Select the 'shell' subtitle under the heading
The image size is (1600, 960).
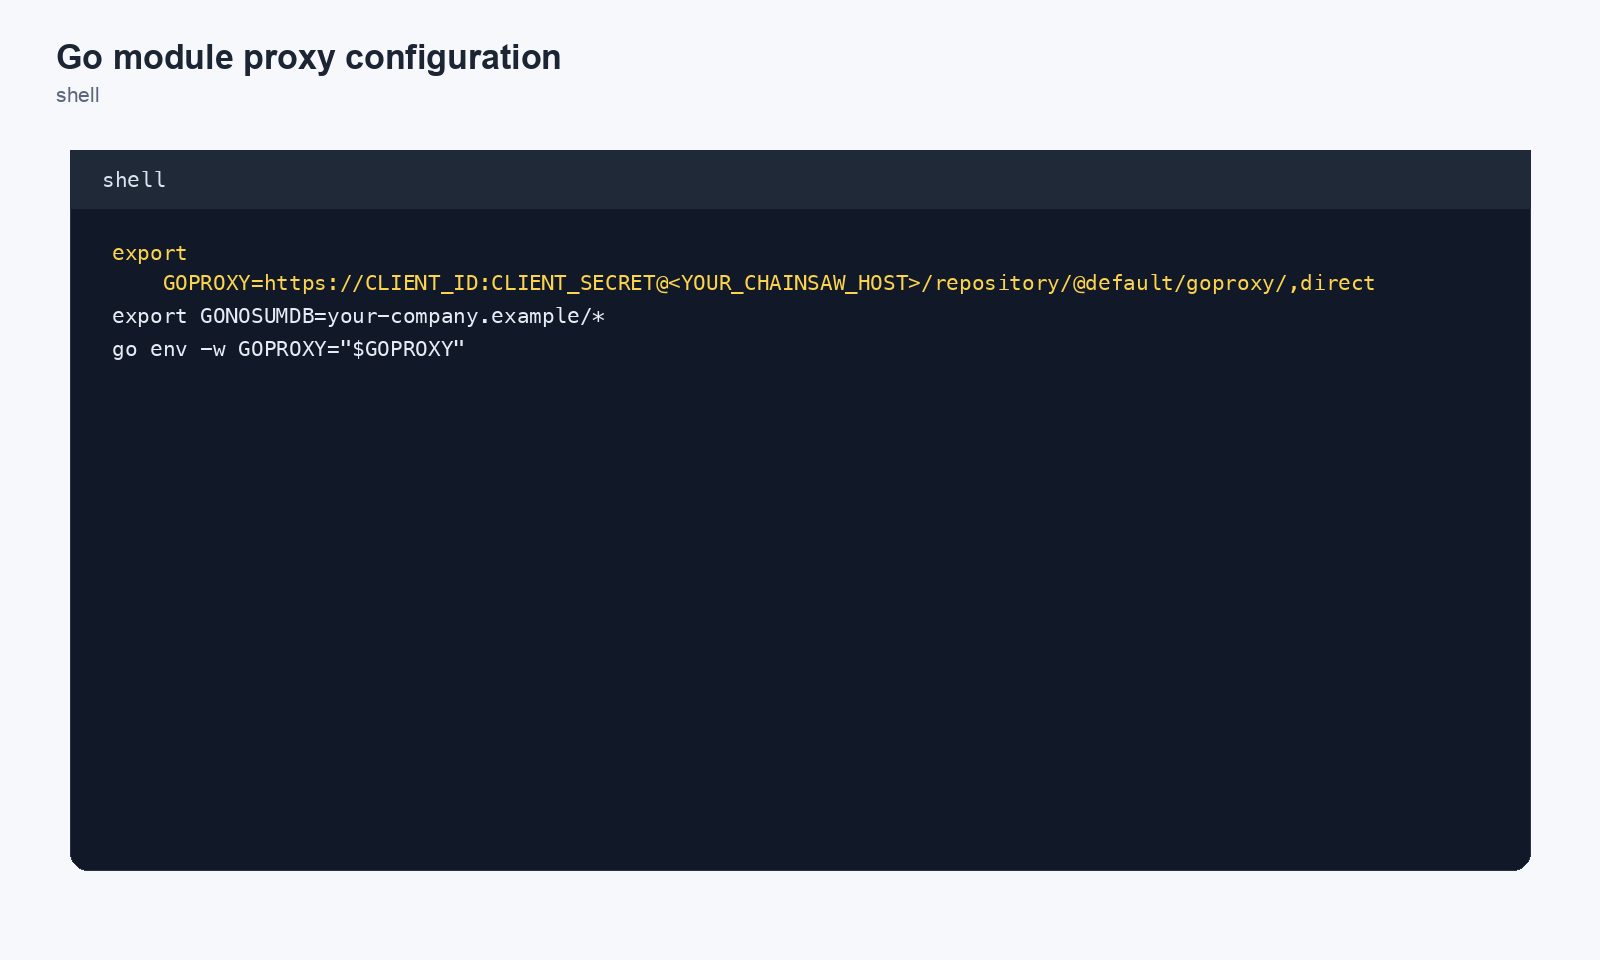tap(78, 95)
